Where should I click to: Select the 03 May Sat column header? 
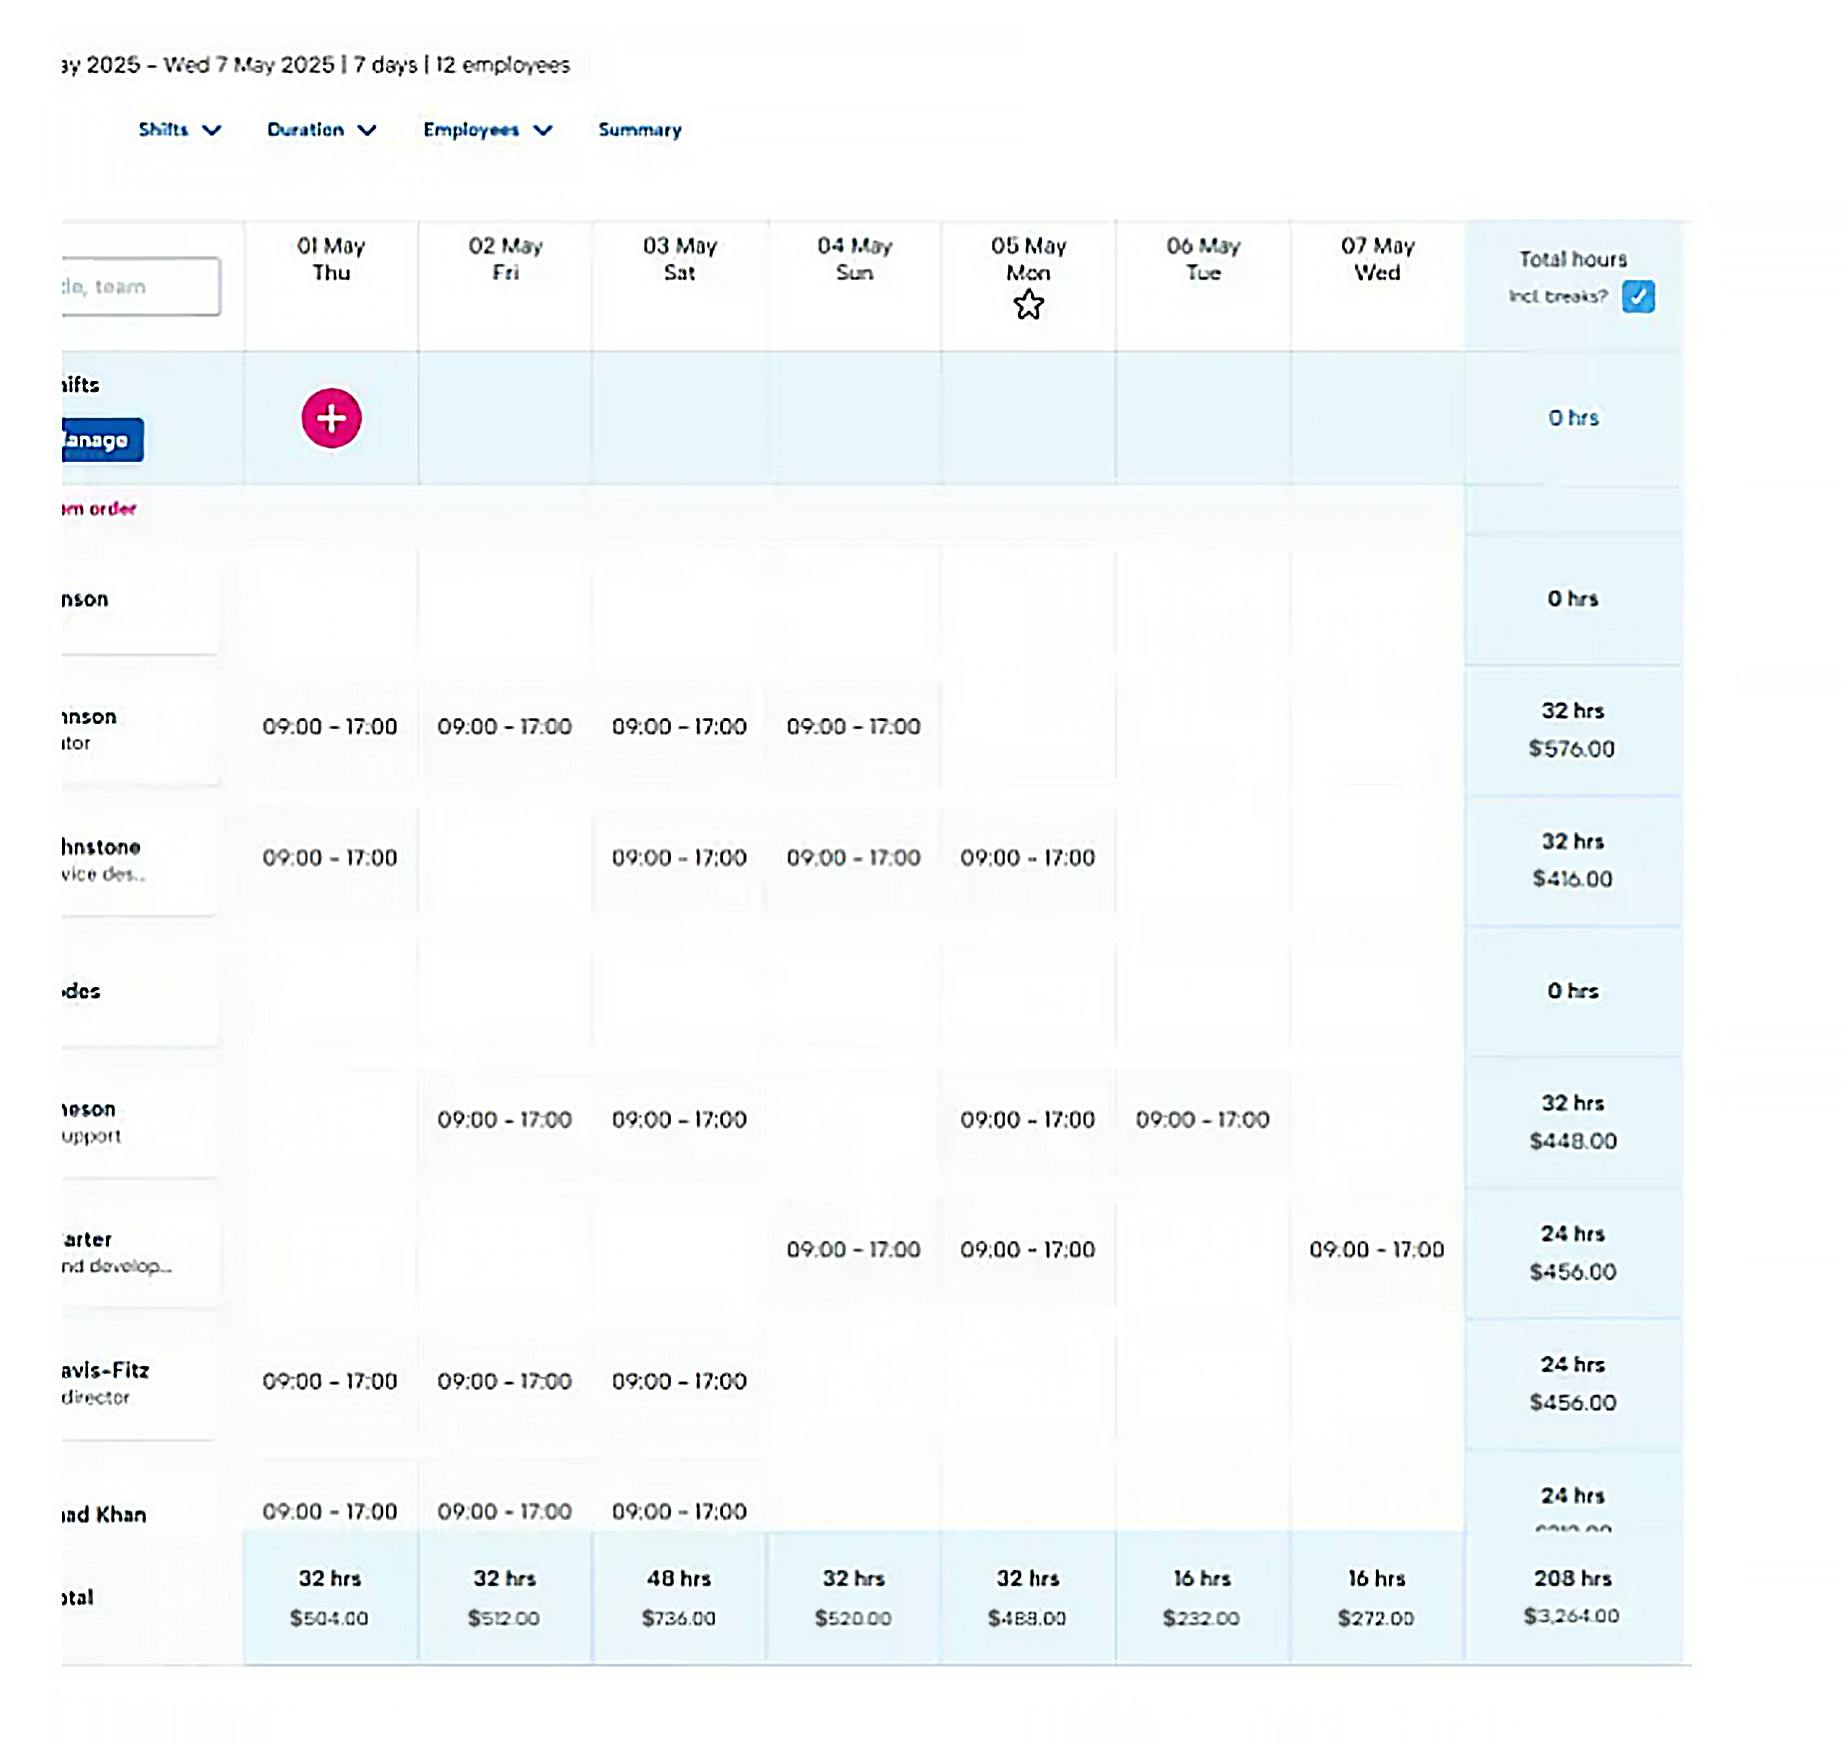(679, 259)
